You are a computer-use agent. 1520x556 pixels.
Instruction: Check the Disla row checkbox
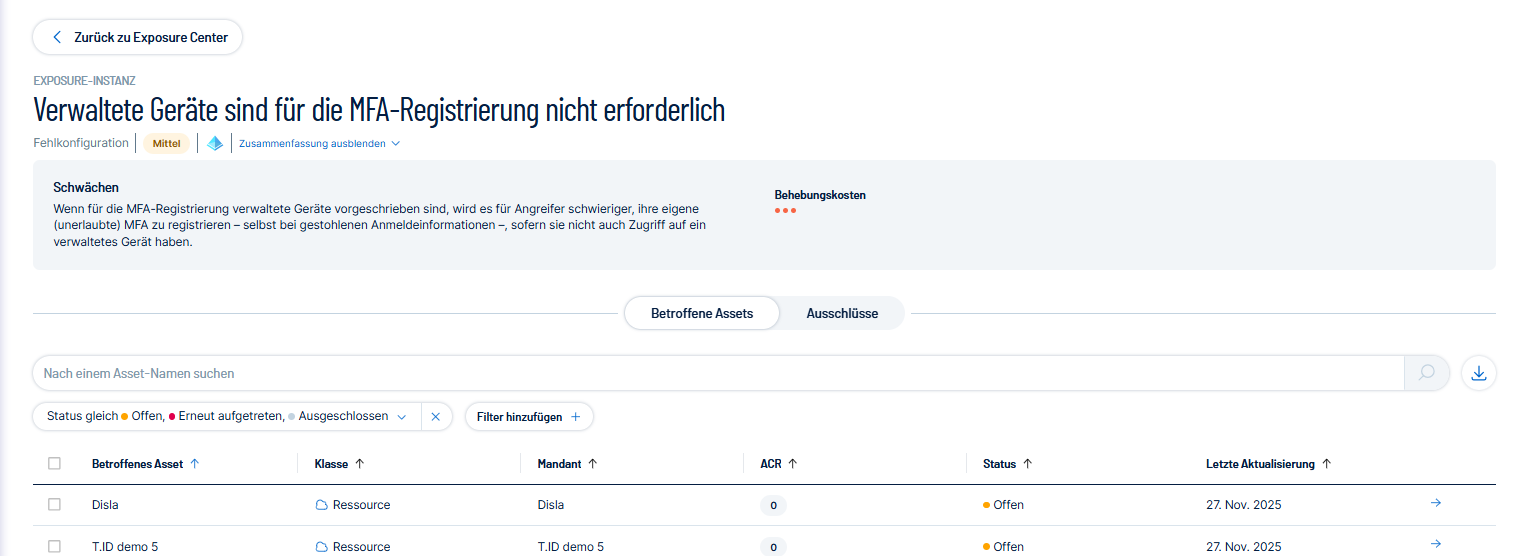54,505
